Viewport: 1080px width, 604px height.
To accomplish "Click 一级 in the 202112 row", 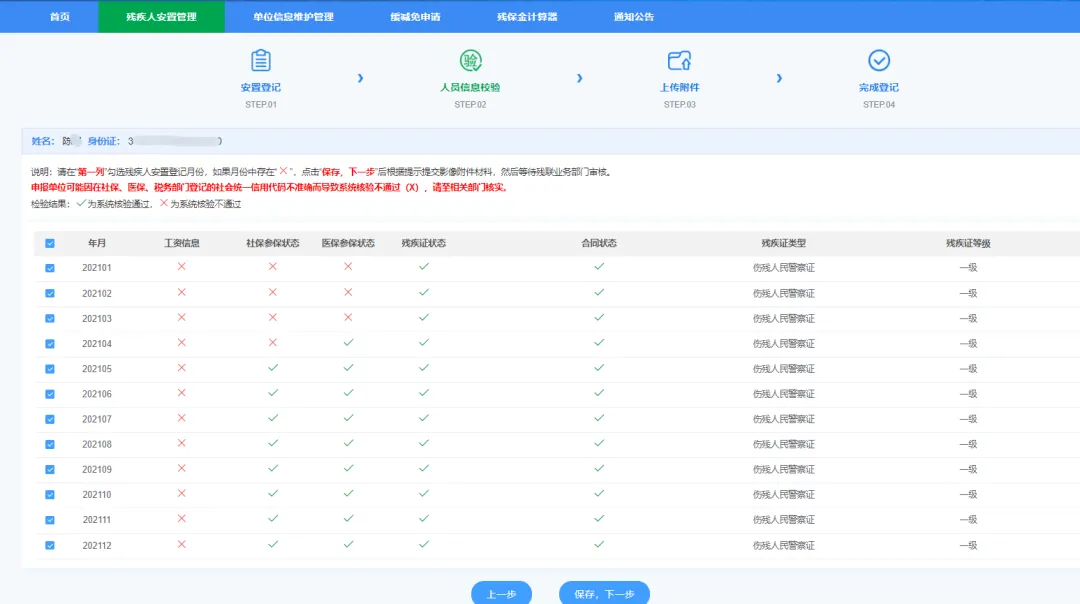I will click(x=968, y=545).
